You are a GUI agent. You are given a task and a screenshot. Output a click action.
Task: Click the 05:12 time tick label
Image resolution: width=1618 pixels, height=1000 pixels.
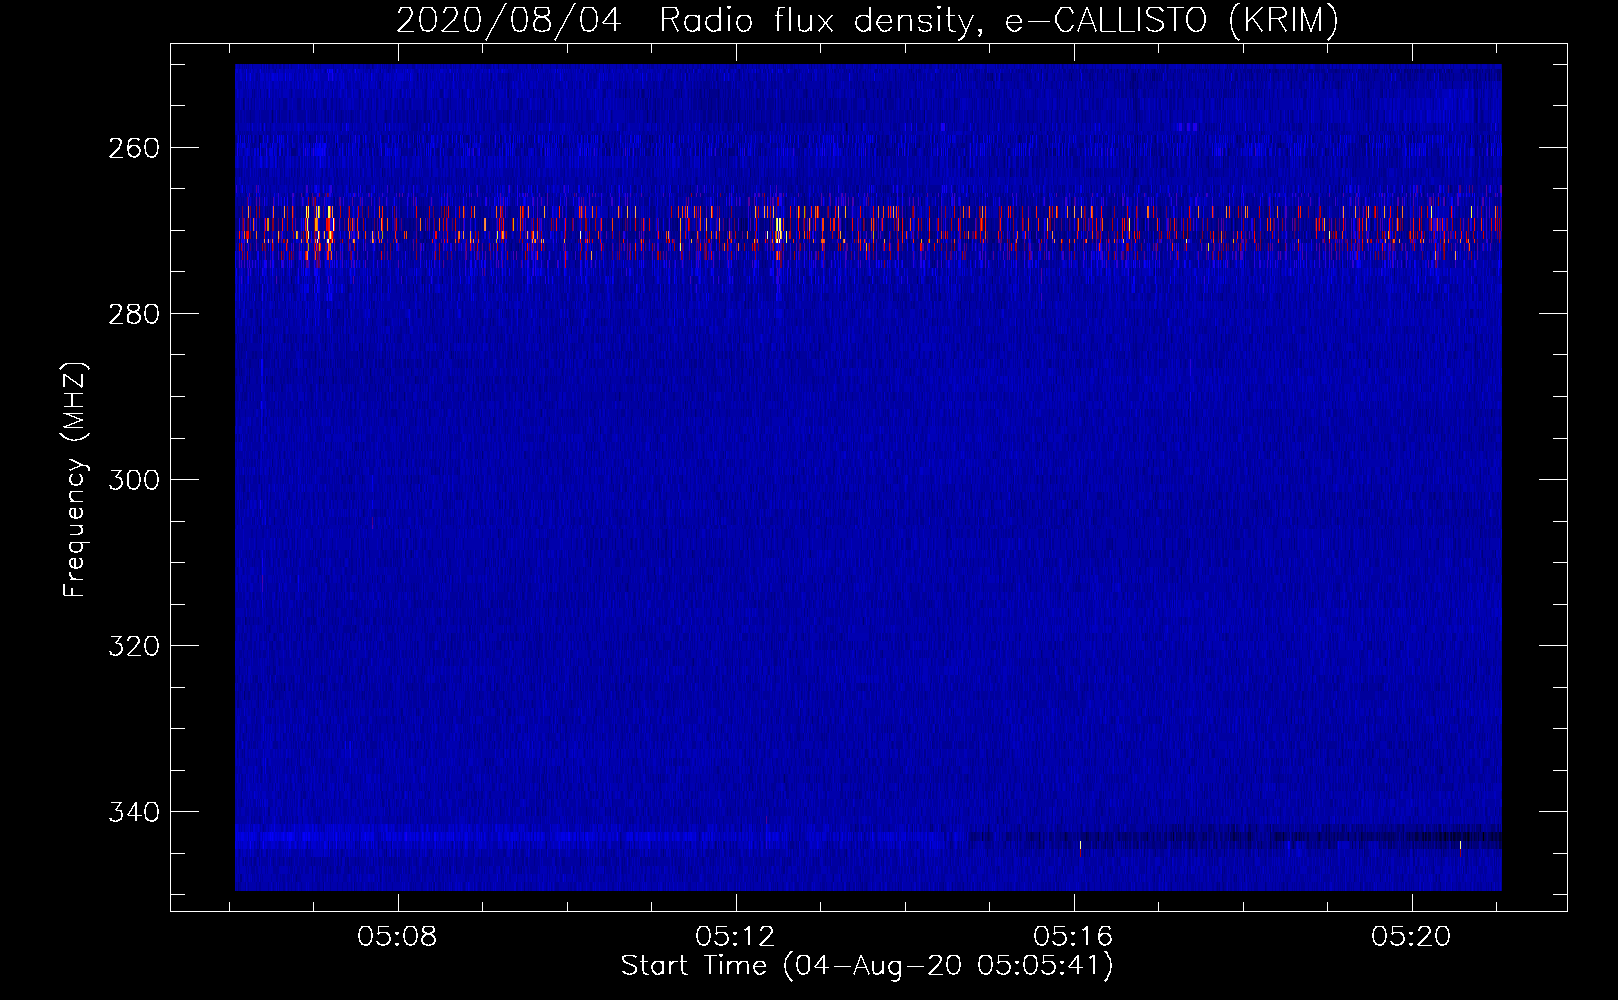tap(736, 937)
